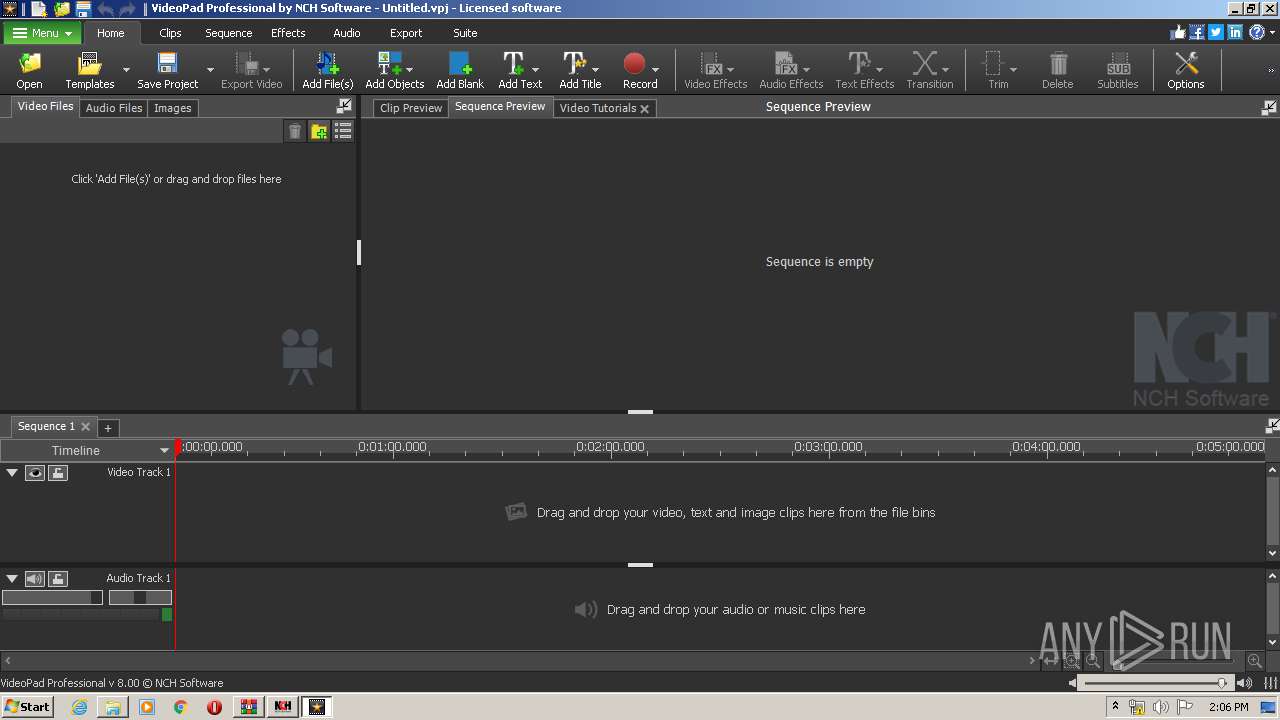Click the Save Project icon
Screen dimensions: 1280x720
coord(167,64)
